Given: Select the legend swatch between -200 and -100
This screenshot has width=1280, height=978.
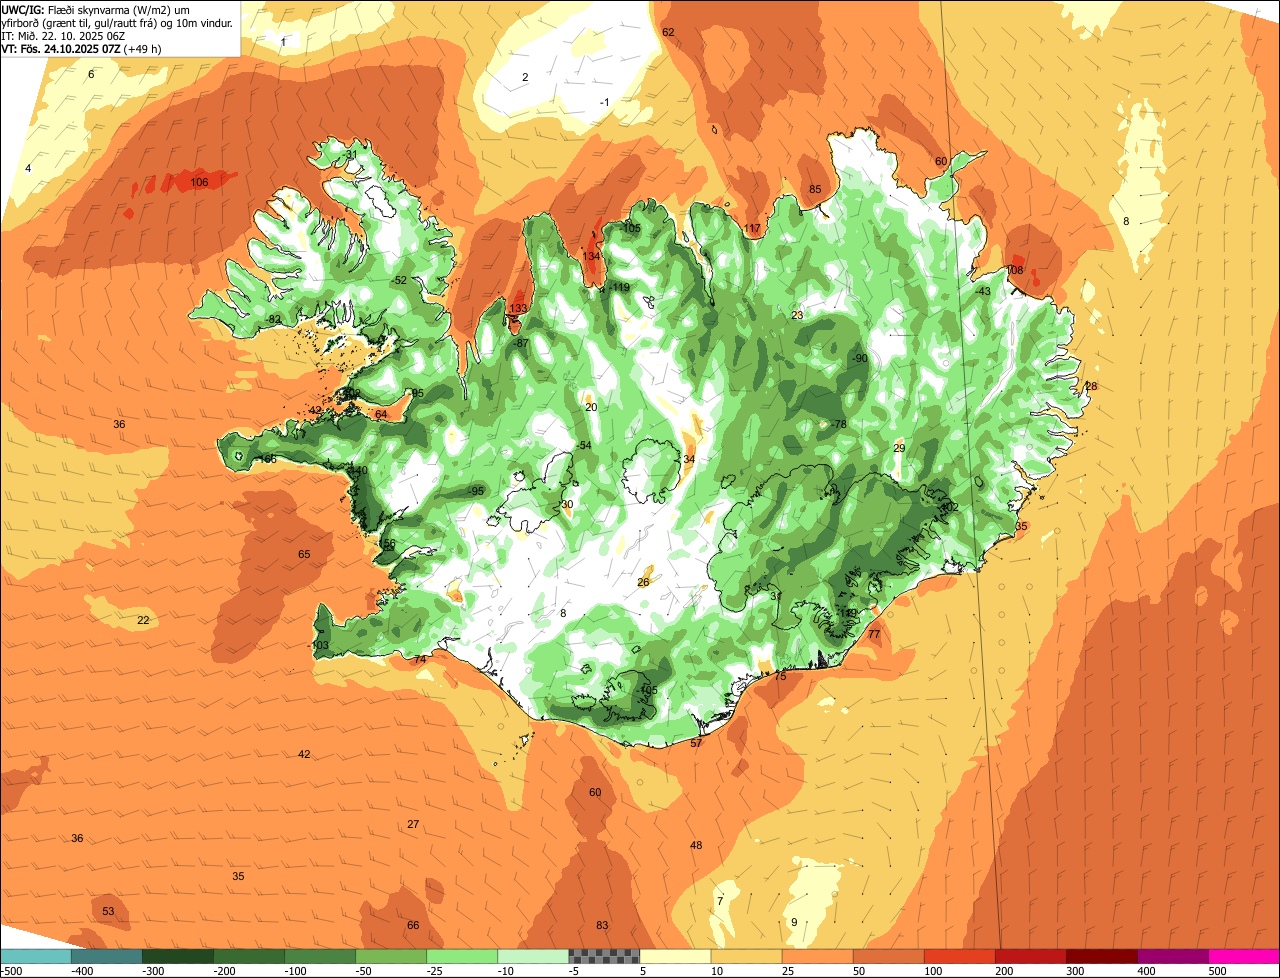Looking at the screenshot, I should (x=249, y=956).
